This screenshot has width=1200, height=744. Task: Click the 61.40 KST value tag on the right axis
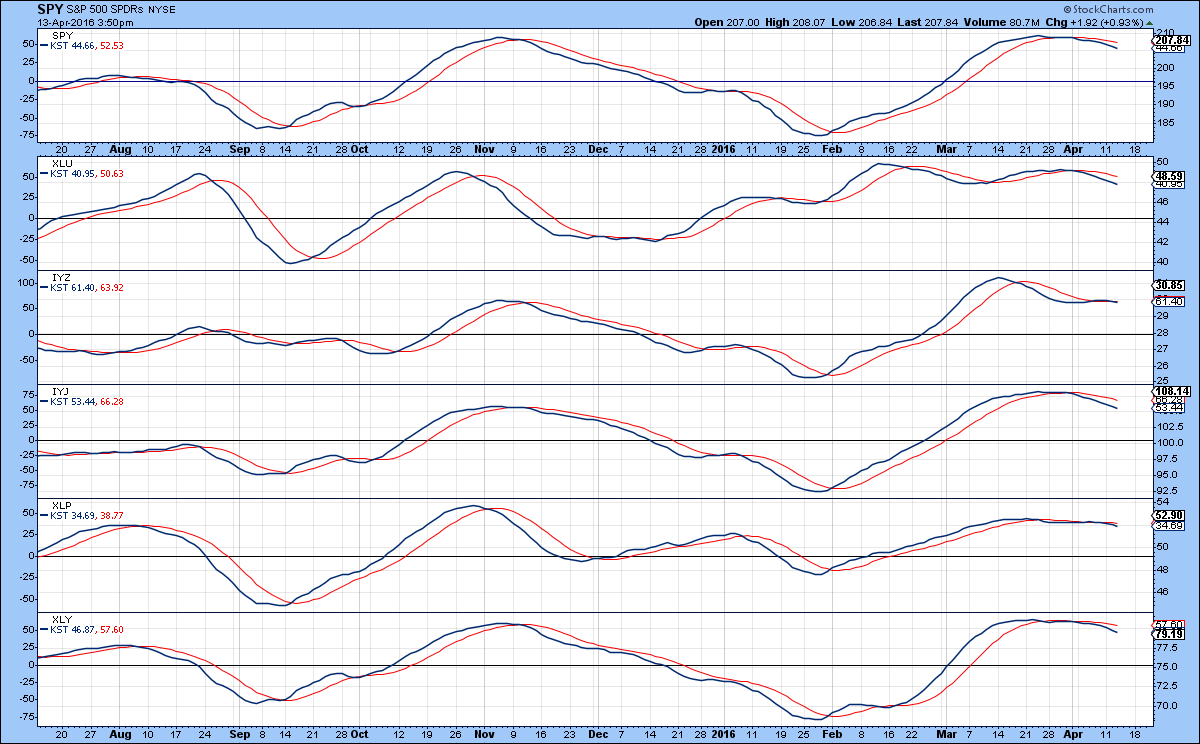[x=1169, y=301]
